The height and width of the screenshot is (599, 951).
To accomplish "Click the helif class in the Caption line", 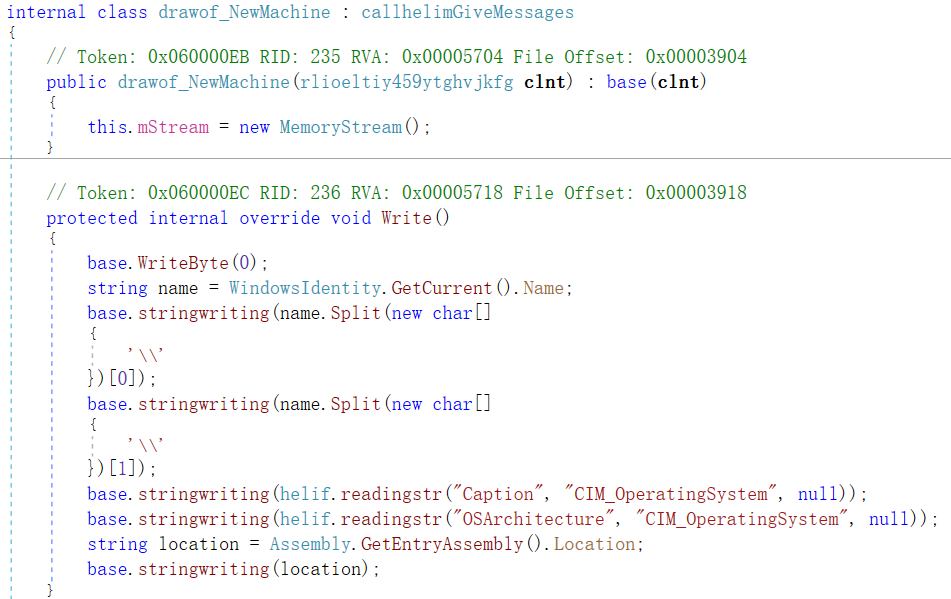I will pyautogui.click(x=304, y=494).
